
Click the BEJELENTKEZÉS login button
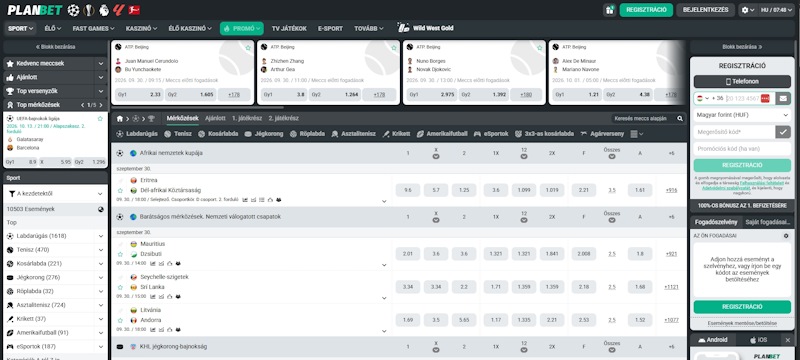coord(706,10)
